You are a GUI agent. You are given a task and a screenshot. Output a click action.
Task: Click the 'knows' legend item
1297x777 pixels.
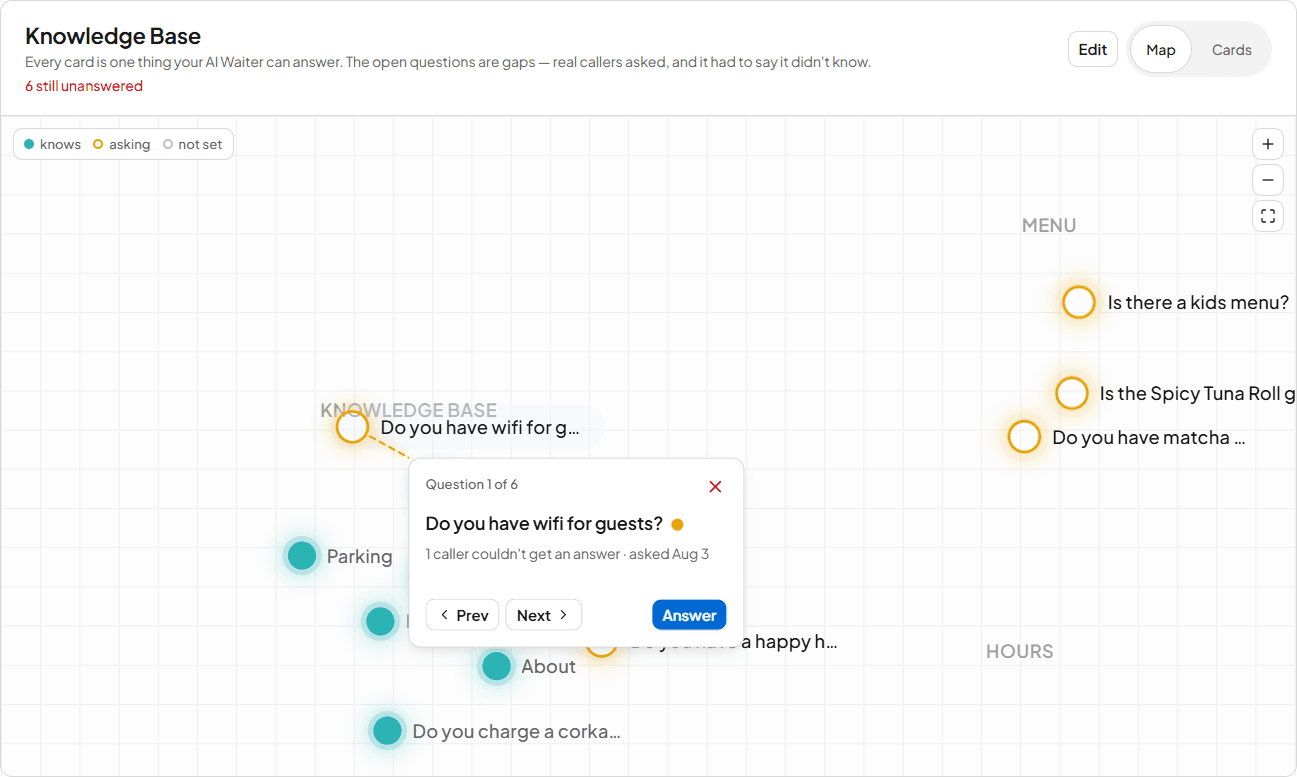point(53,144)
